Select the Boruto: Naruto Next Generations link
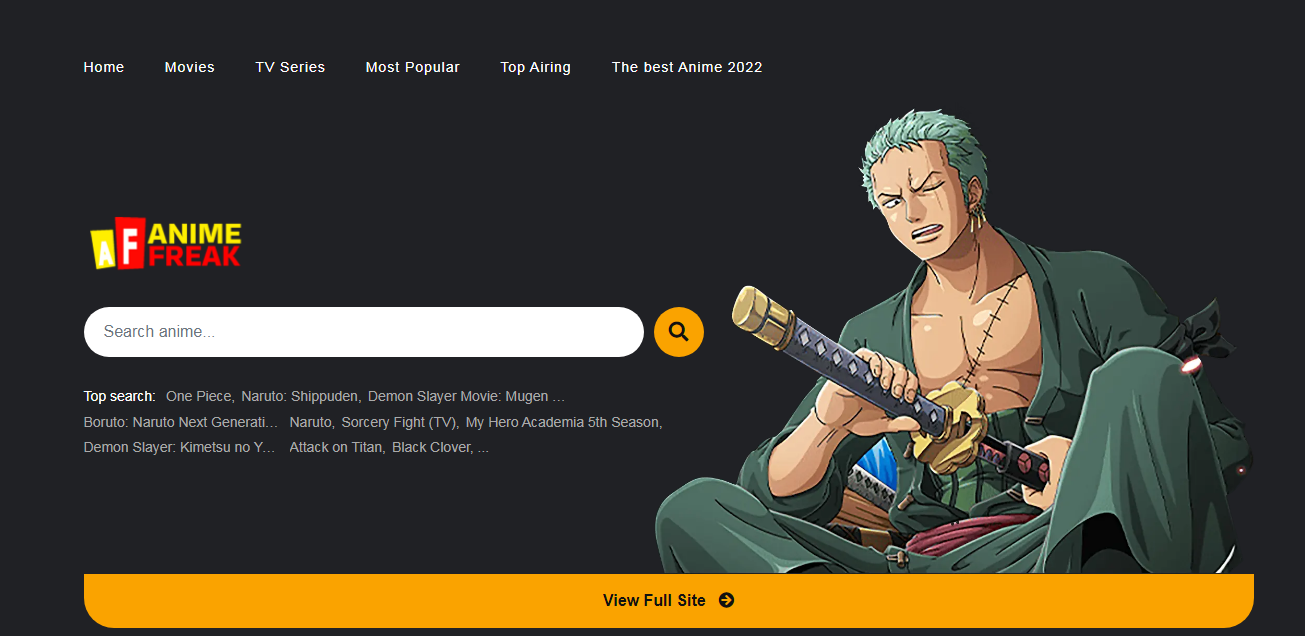Viewport: 1305px width, 636px height. (x=180, y=421)
